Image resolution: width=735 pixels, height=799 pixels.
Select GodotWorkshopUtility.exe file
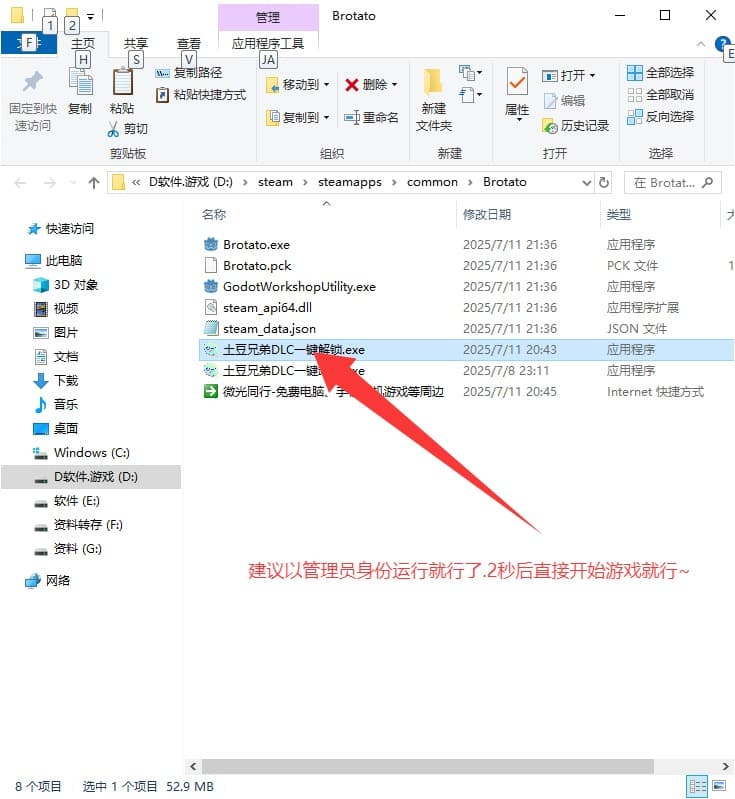299,286
